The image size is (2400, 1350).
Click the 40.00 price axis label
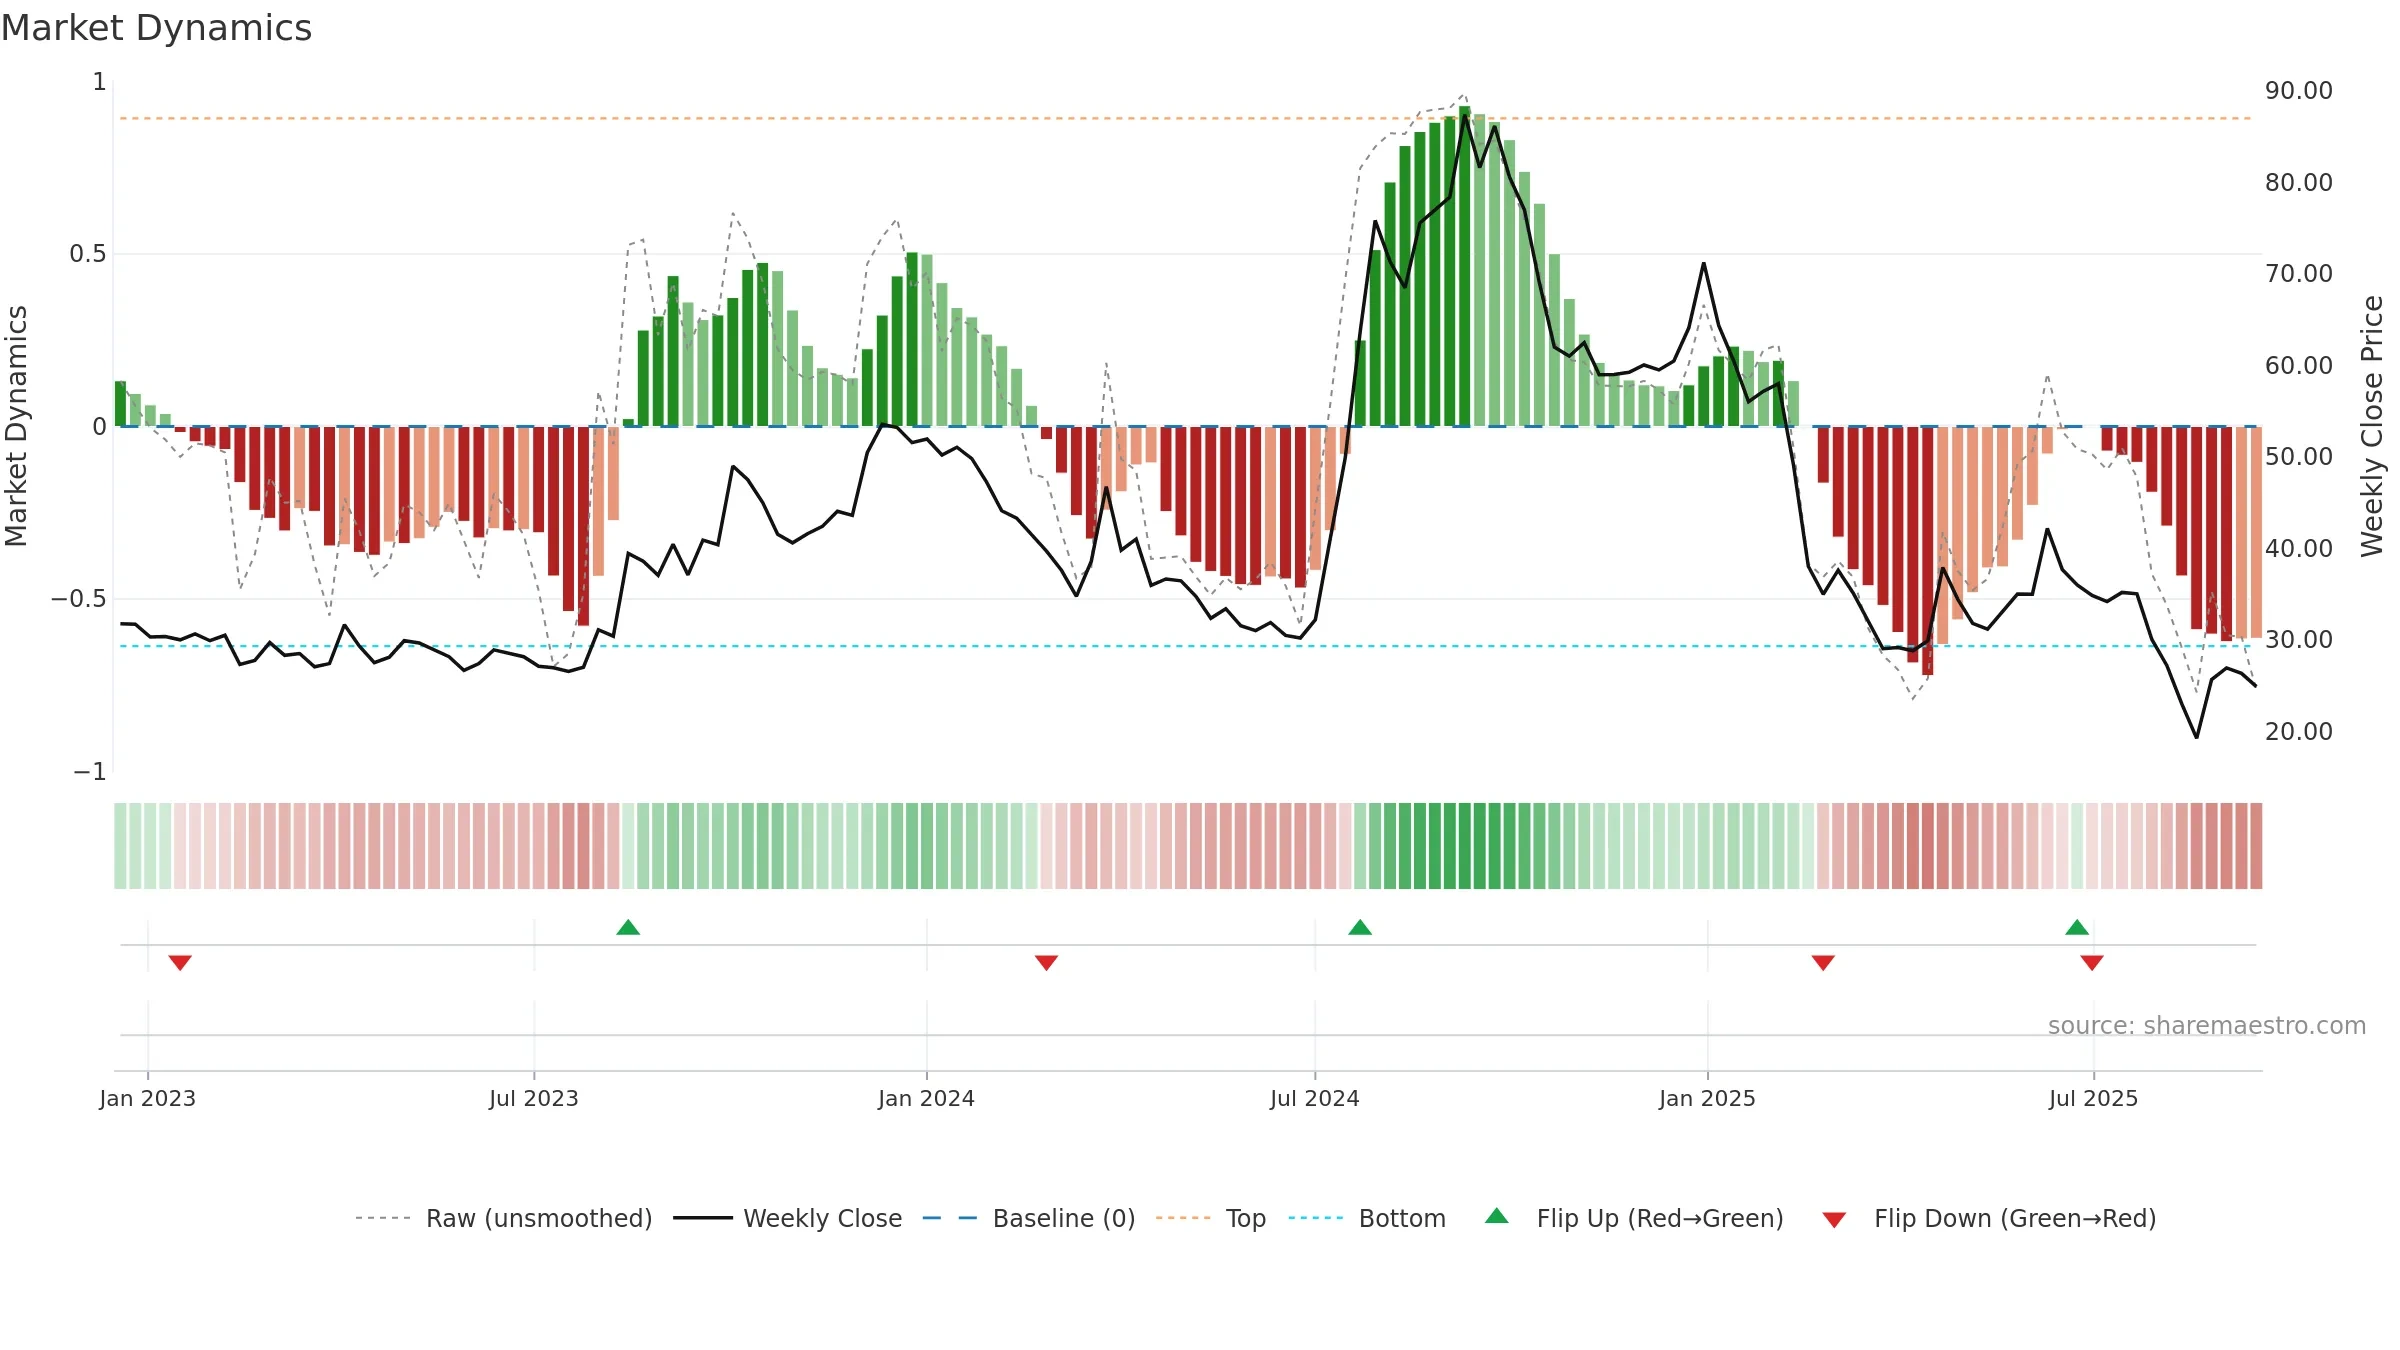click(2299, 548)
